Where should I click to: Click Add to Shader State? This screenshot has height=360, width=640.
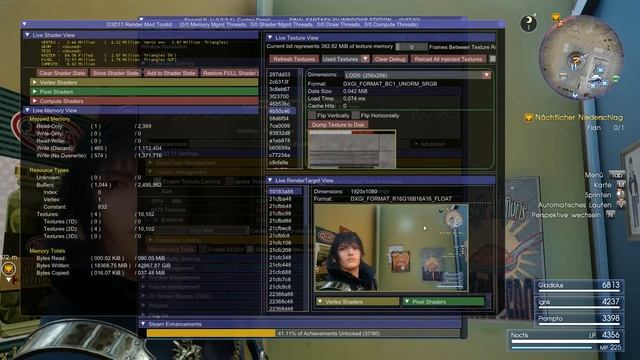click(x=171, y=73)
